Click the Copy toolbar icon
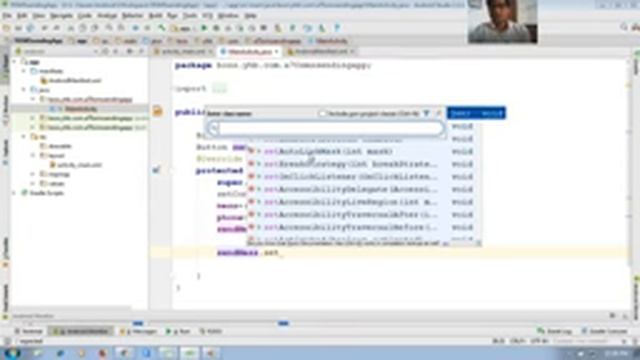 tap(83, 28)
